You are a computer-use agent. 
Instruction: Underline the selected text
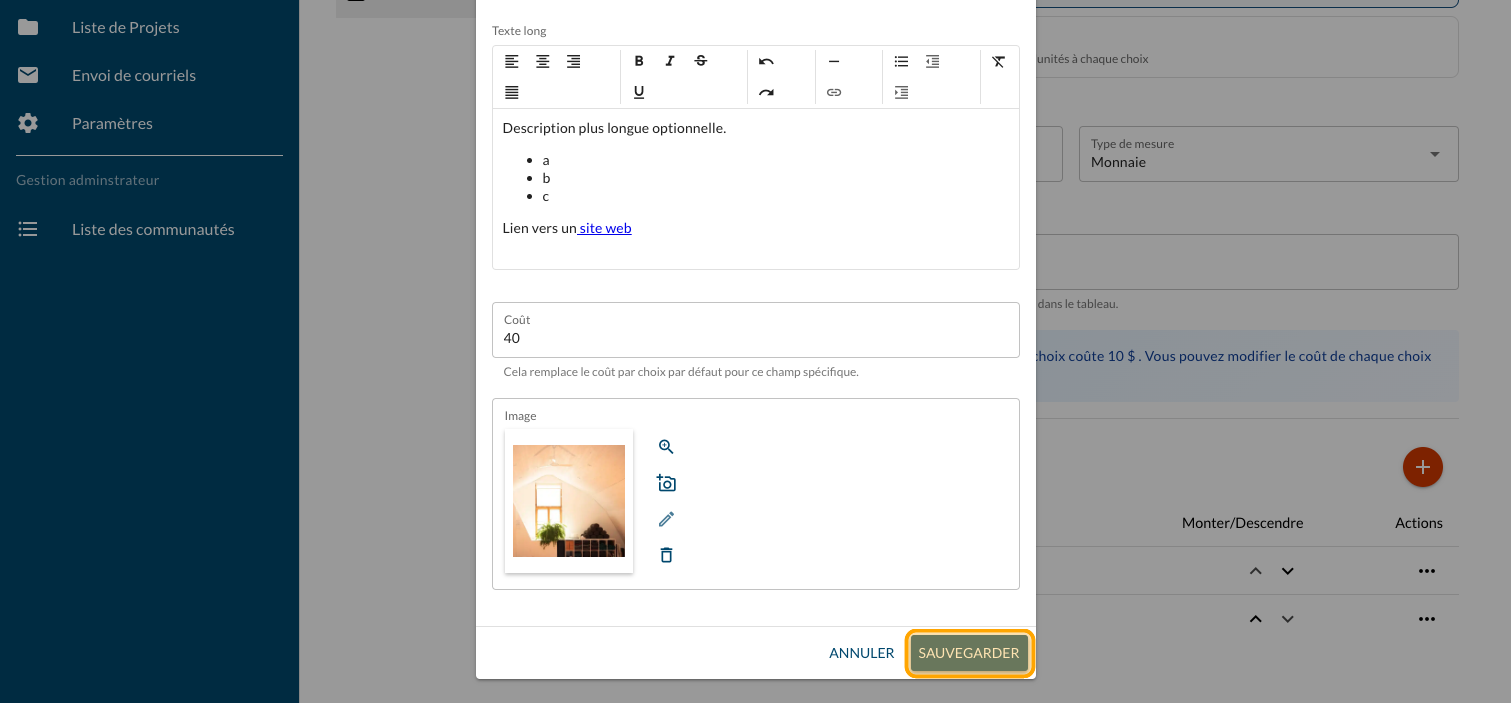[639, 92]
